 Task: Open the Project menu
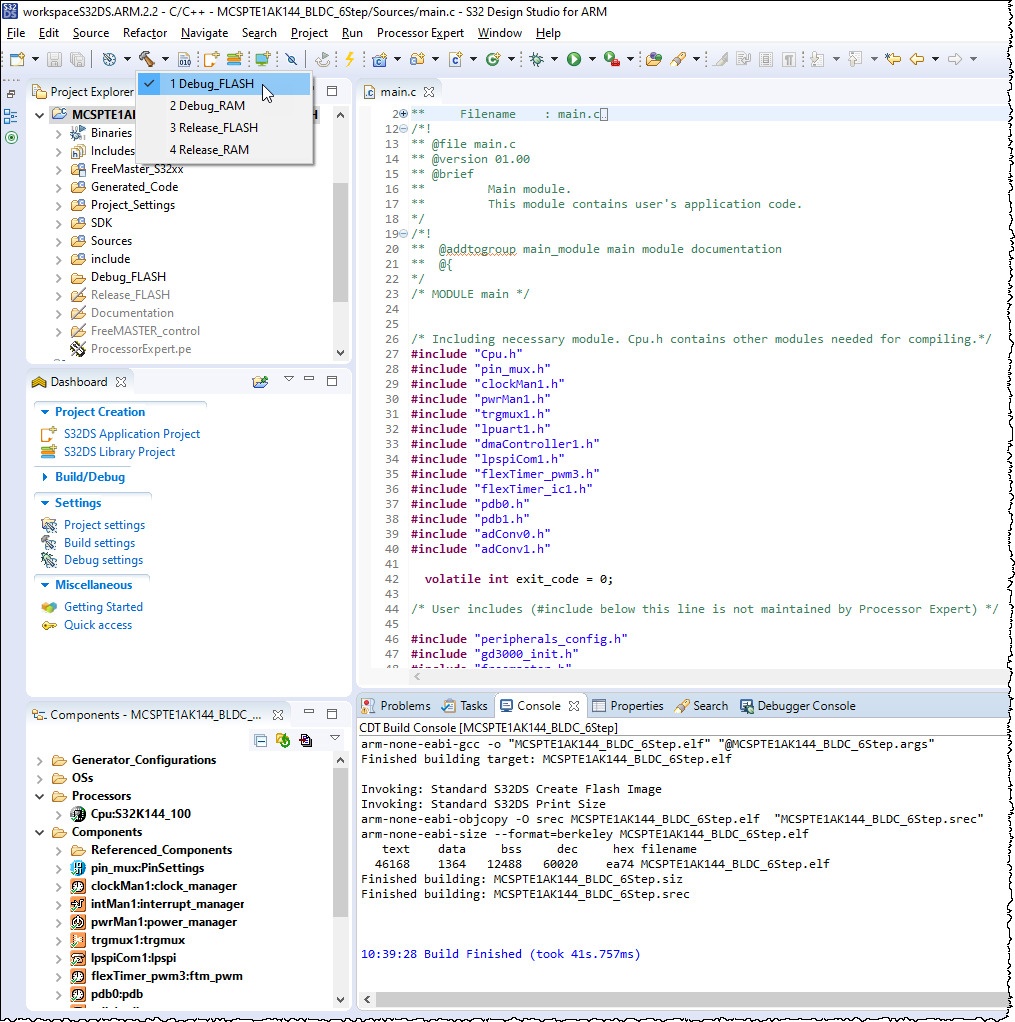tap(309, 33)
